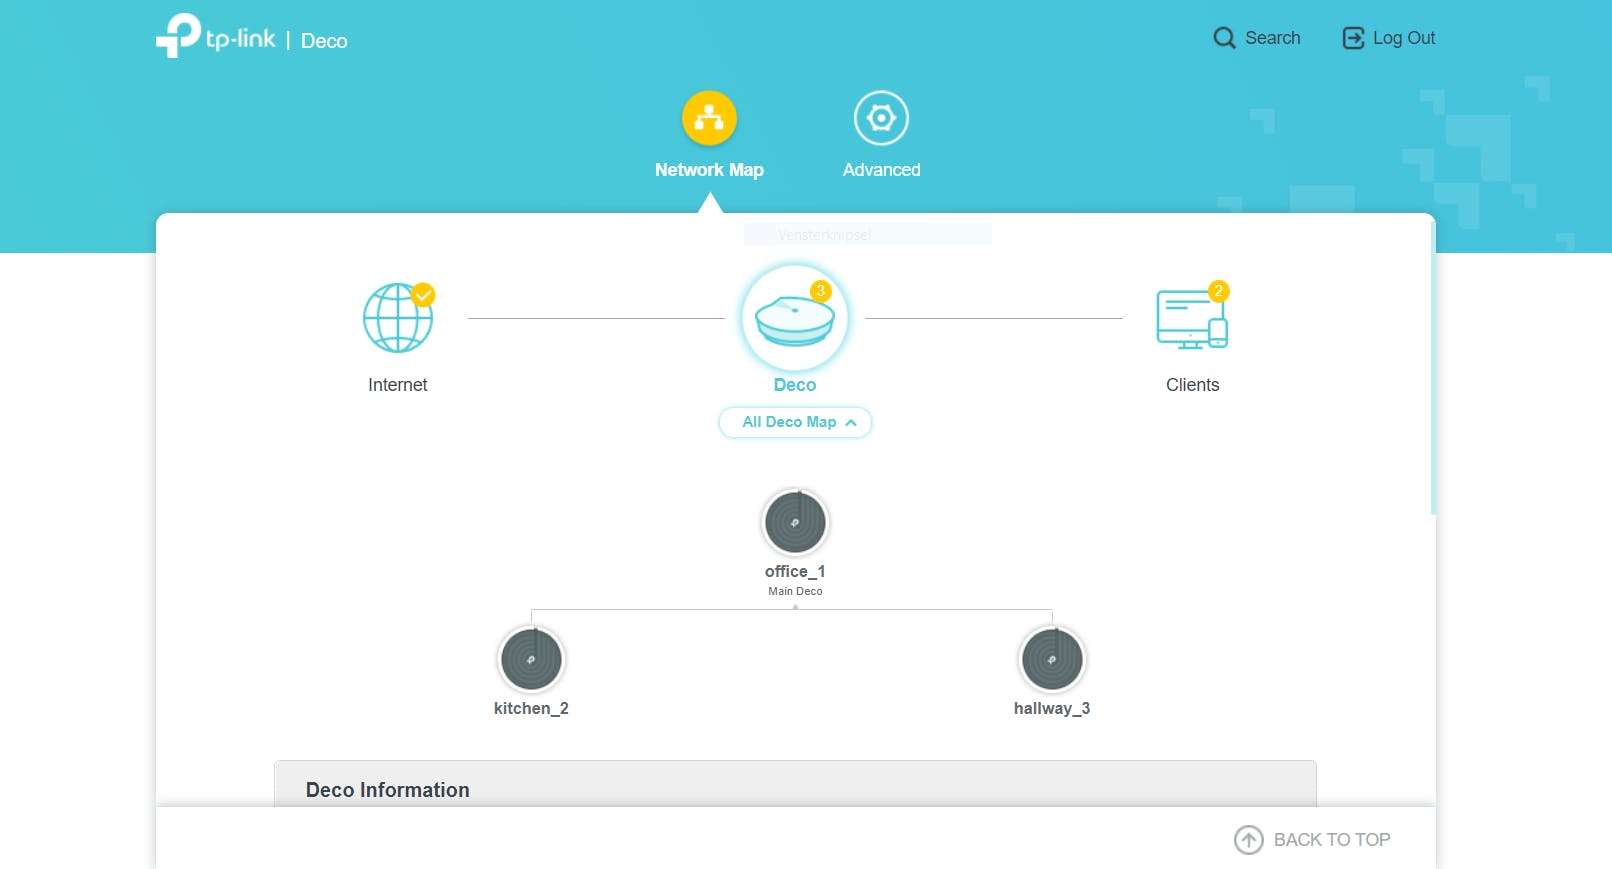Click the Internet globe icon
This screenshot has height=869, width=1612.
tap(398, 318)
